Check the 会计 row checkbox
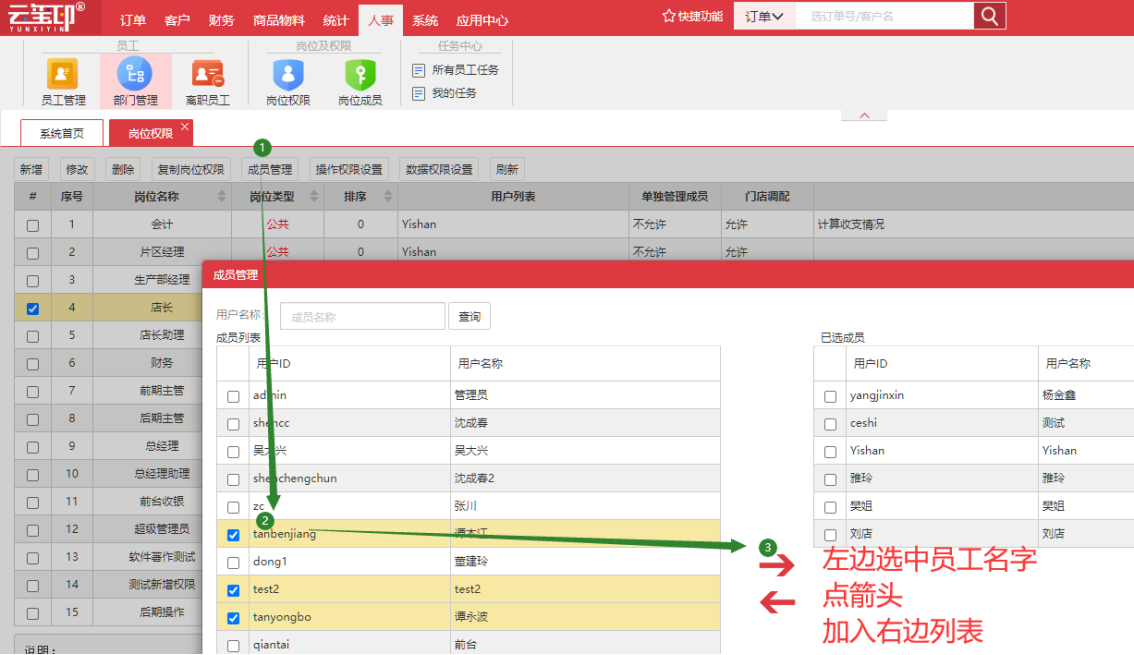1134x655 pixels. click(33, 226)
